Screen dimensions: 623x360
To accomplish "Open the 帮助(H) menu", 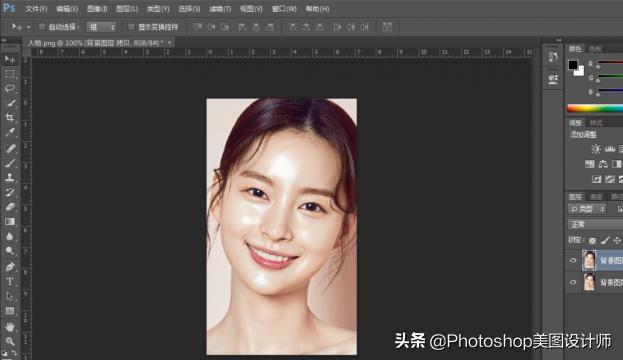I will 317,9.
